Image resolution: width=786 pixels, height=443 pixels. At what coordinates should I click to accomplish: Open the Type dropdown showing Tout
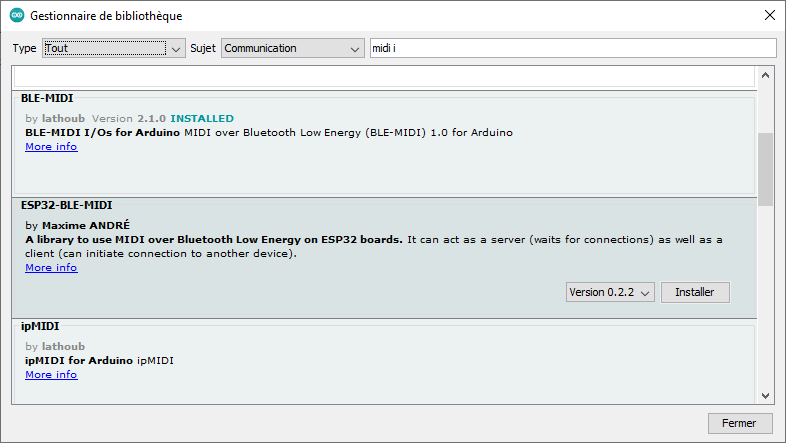coord(114,48)
